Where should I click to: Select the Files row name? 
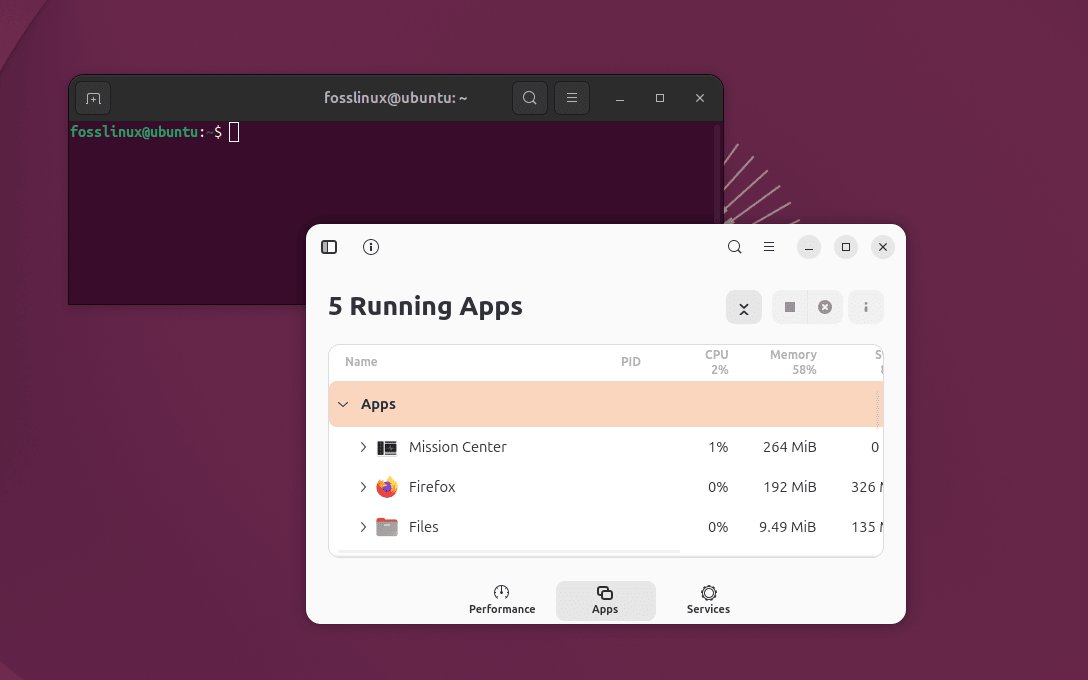423,527
